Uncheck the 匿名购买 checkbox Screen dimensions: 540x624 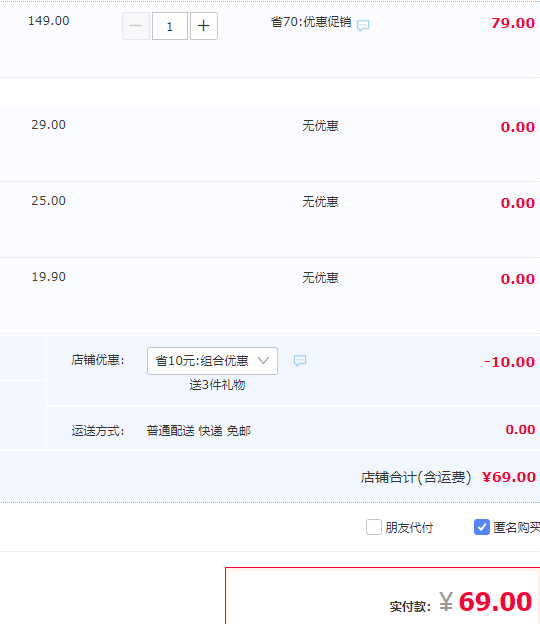(482, 527)
